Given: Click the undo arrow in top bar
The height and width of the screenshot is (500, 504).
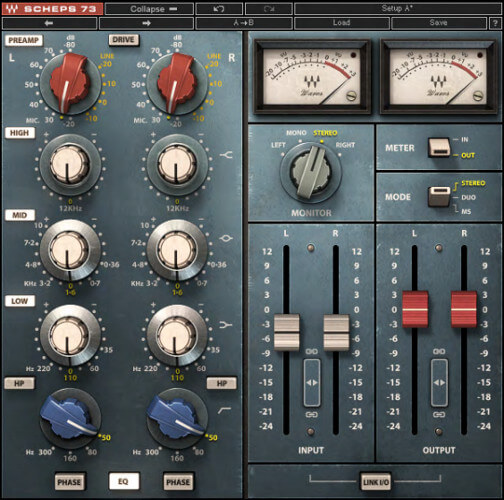Looking at the screenshot, I should coord(219,9).
